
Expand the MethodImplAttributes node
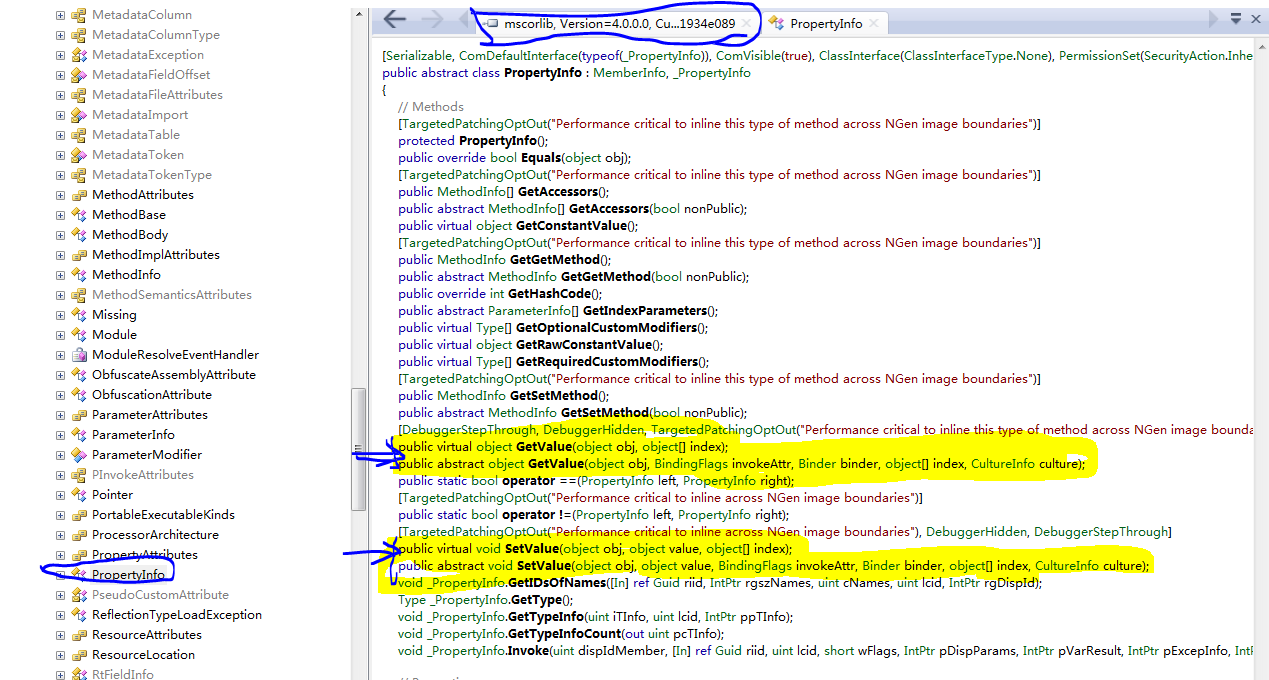coord(60,255)
